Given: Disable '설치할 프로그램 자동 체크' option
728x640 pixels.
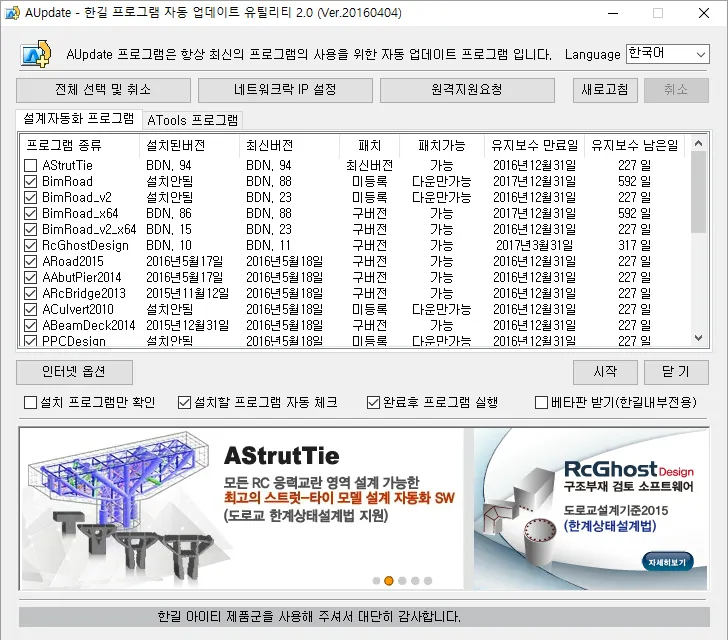Looking at the screenshot, I should tap(184, 402).
